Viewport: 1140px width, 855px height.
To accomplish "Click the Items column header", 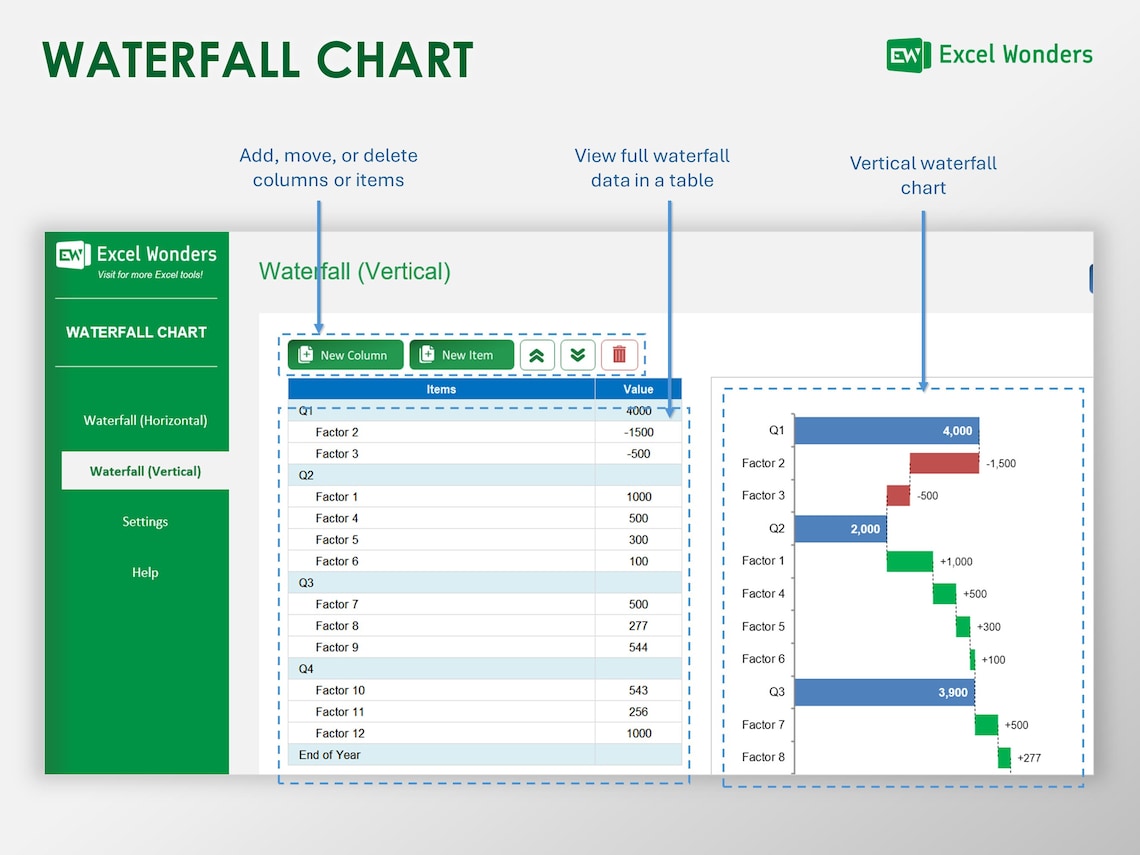I will point(441,389).
